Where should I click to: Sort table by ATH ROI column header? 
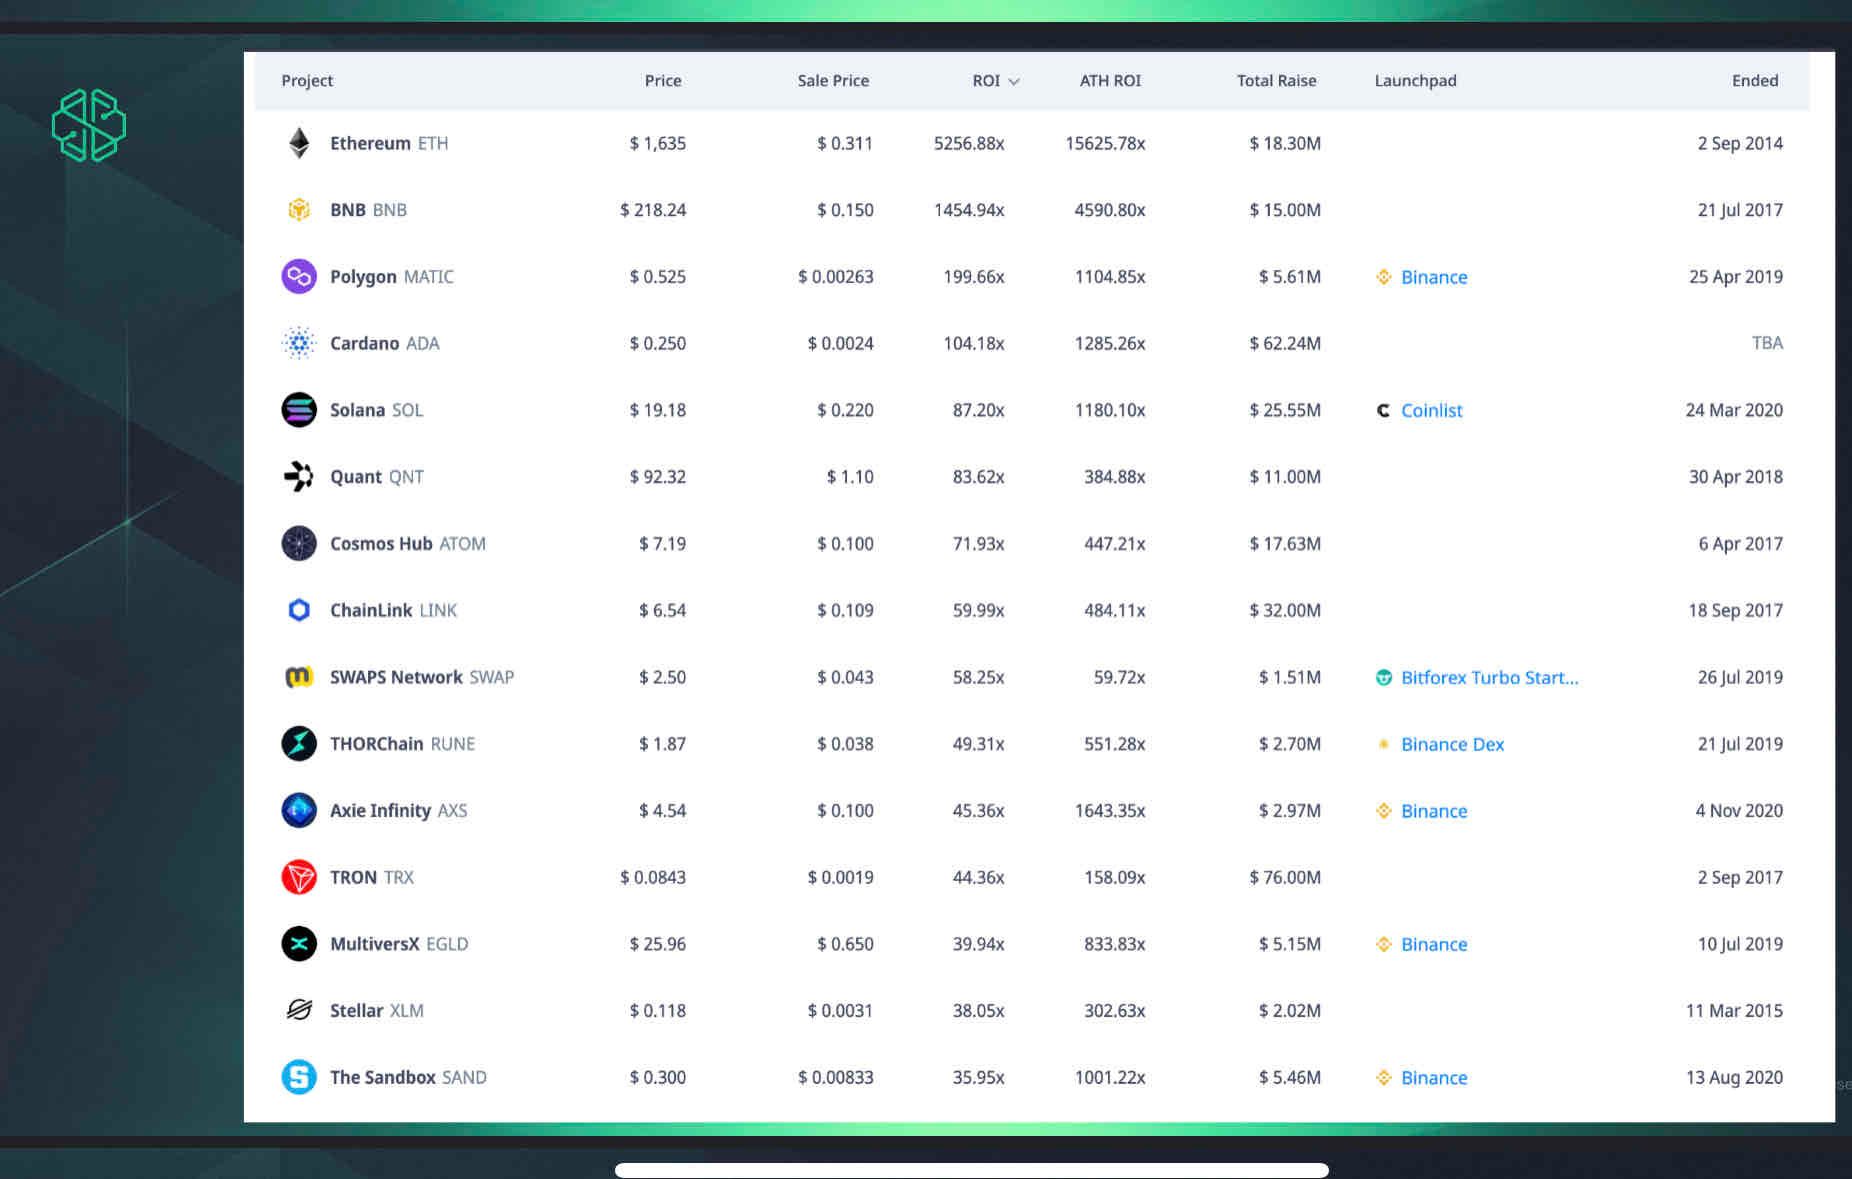(1110, 80)
